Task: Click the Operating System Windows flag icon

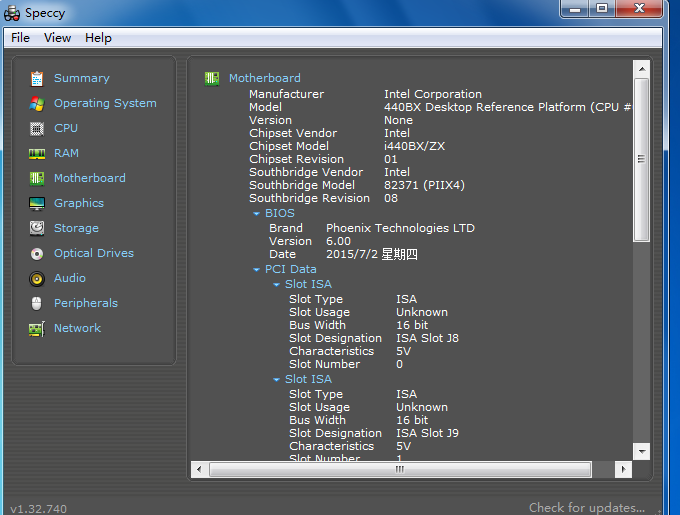Action: tap(37, 104)
